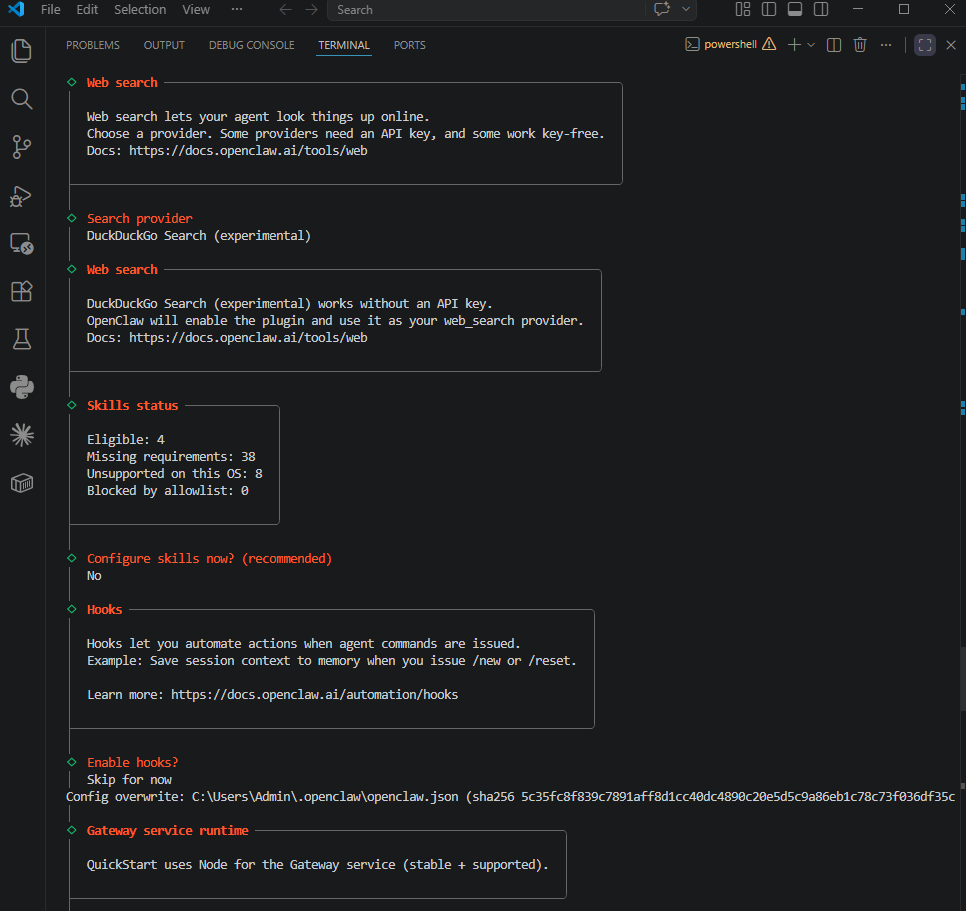Open the Testing flask view

pyautogui.click(x=22, y=339)
